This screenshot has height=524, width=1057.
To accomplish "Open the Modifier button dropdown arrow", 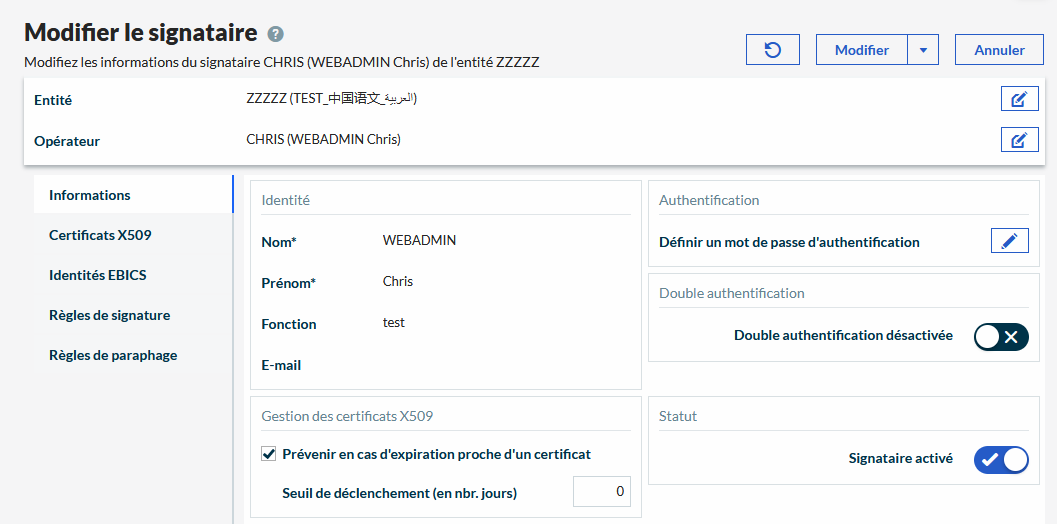I will [923, 50].
